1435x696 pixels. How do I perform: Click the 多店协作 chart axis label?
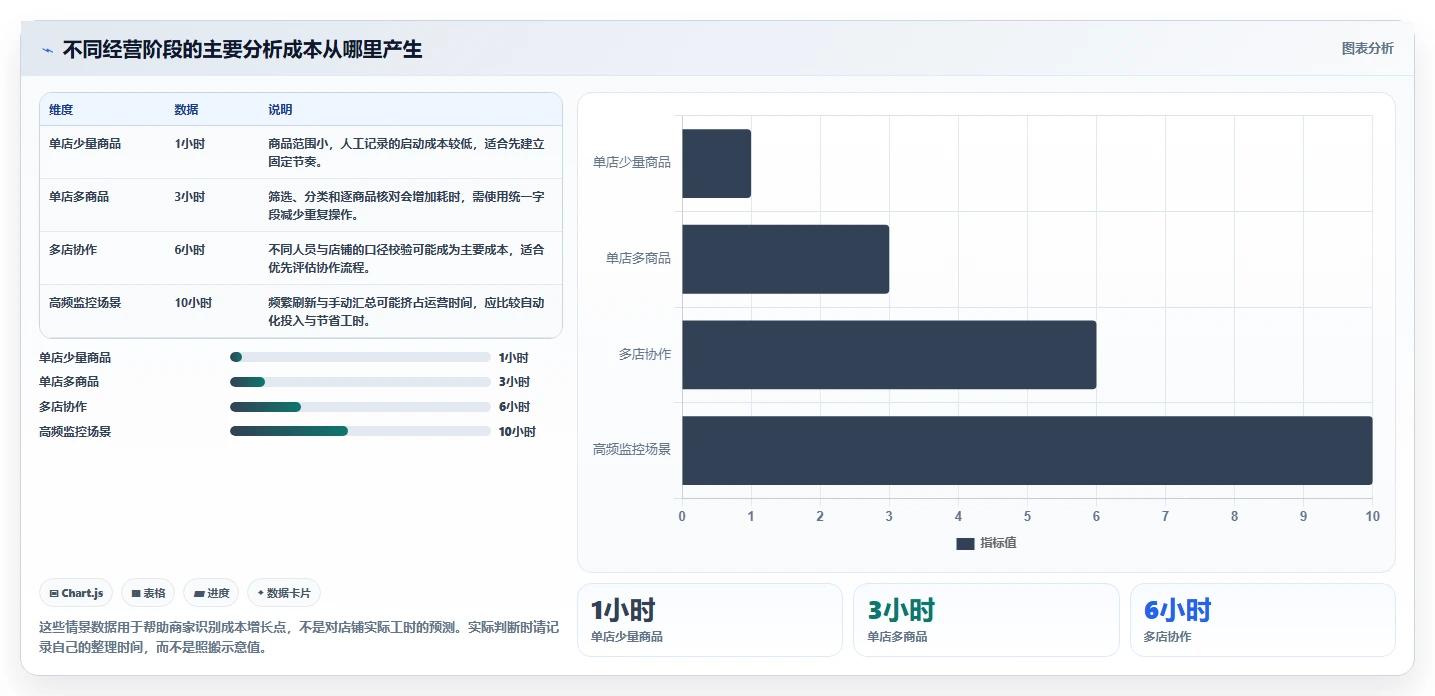pos(645,354)
